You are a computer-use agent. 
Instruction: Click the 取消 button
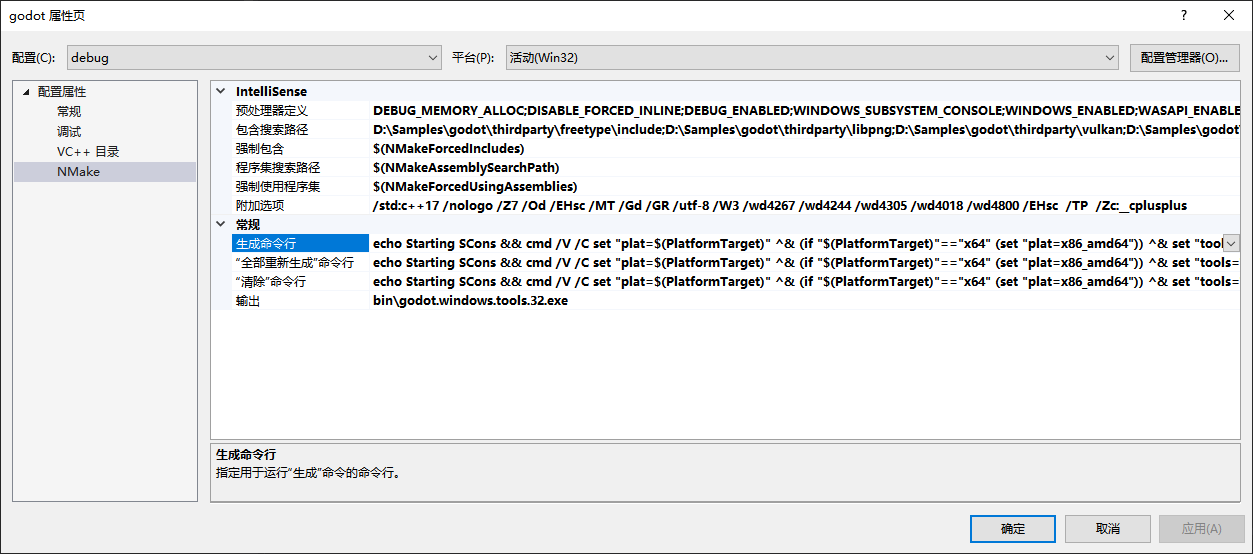[1107, 528]
